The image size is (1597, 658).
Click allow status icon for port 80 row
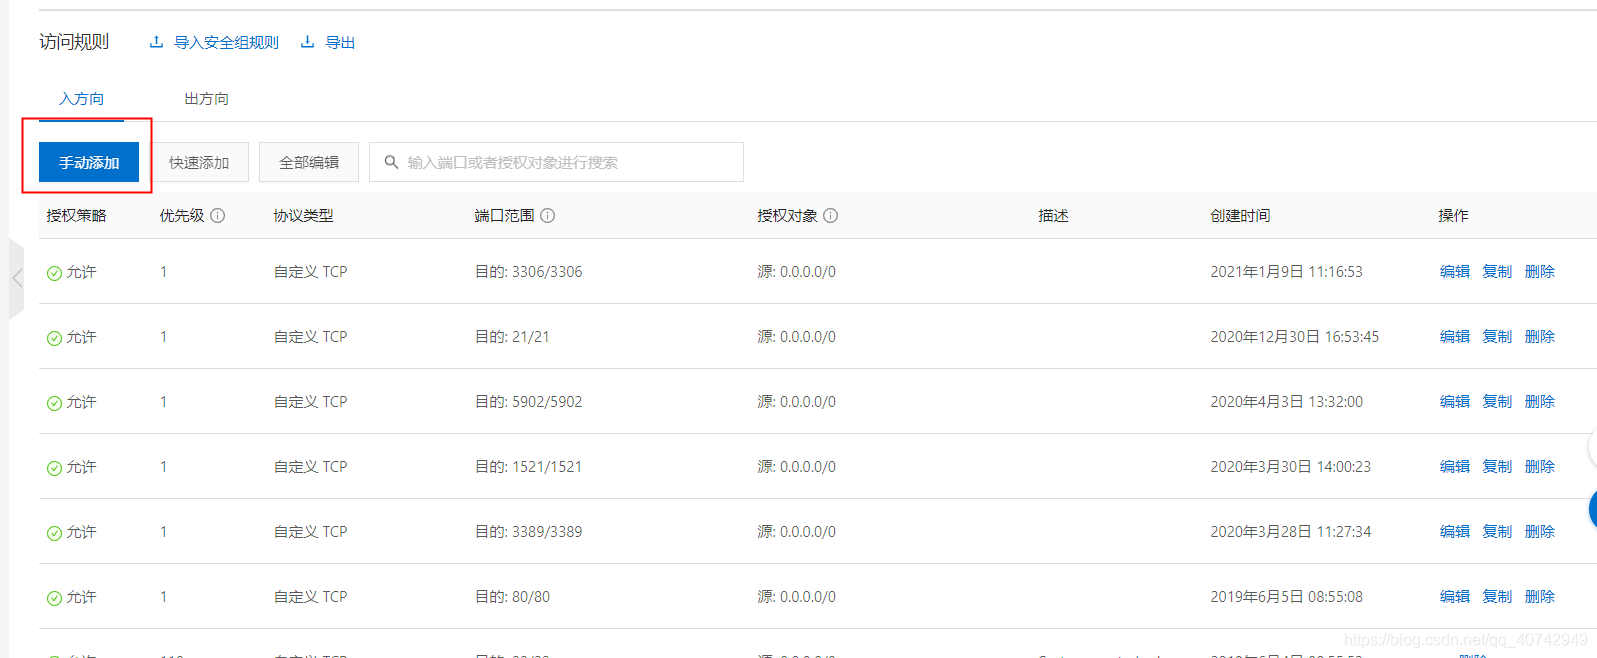54,598
